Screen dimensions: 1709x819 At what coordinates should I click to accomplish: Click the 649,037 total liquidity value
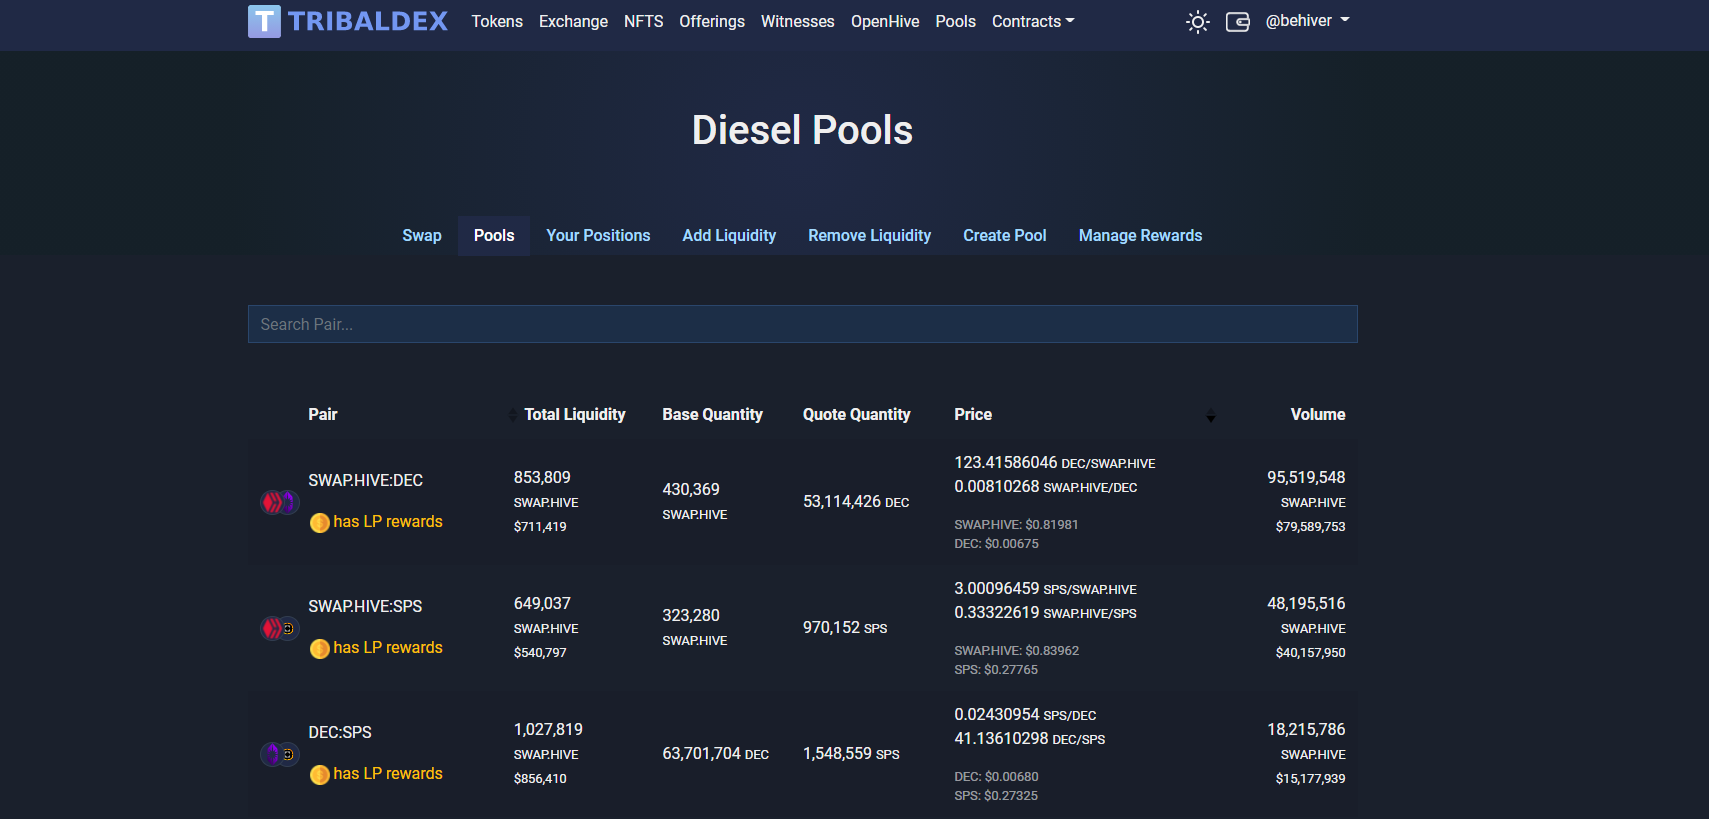[x=542, y=603]
